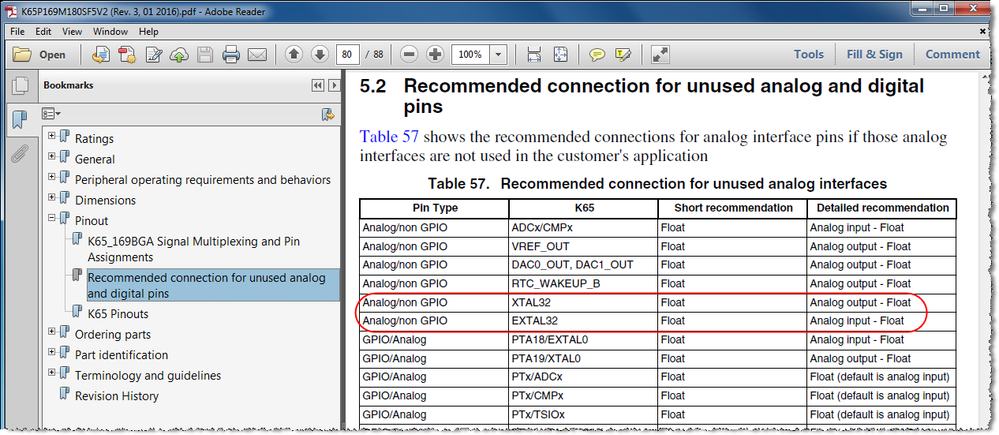The image size is (999, 435).
Task: Open the Comment pane
Action: coord(952,54)
